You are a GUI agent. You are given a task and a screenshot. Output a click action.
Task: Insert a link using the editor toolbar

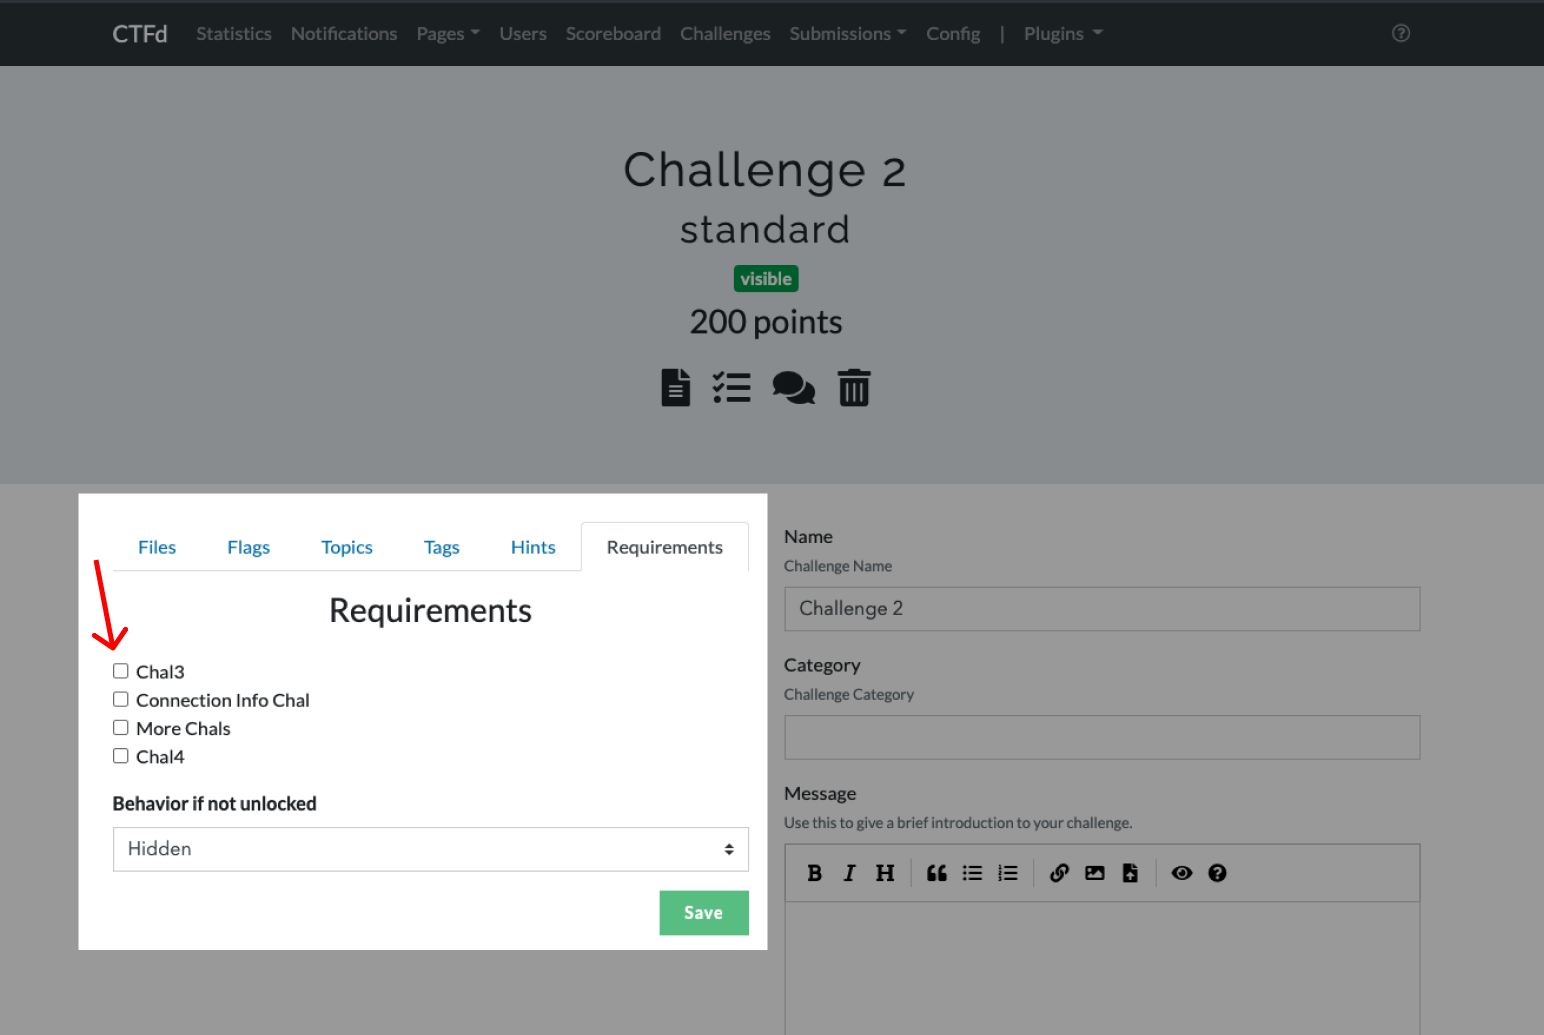click(x=1059, y=873)
